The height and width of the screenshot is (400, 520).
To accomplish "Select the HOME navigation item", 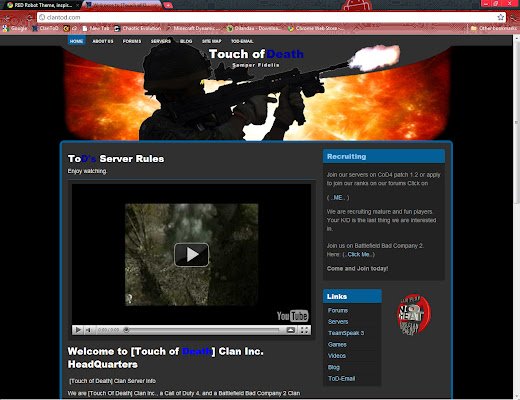I will pyautogui.click(x=76, y=41).
